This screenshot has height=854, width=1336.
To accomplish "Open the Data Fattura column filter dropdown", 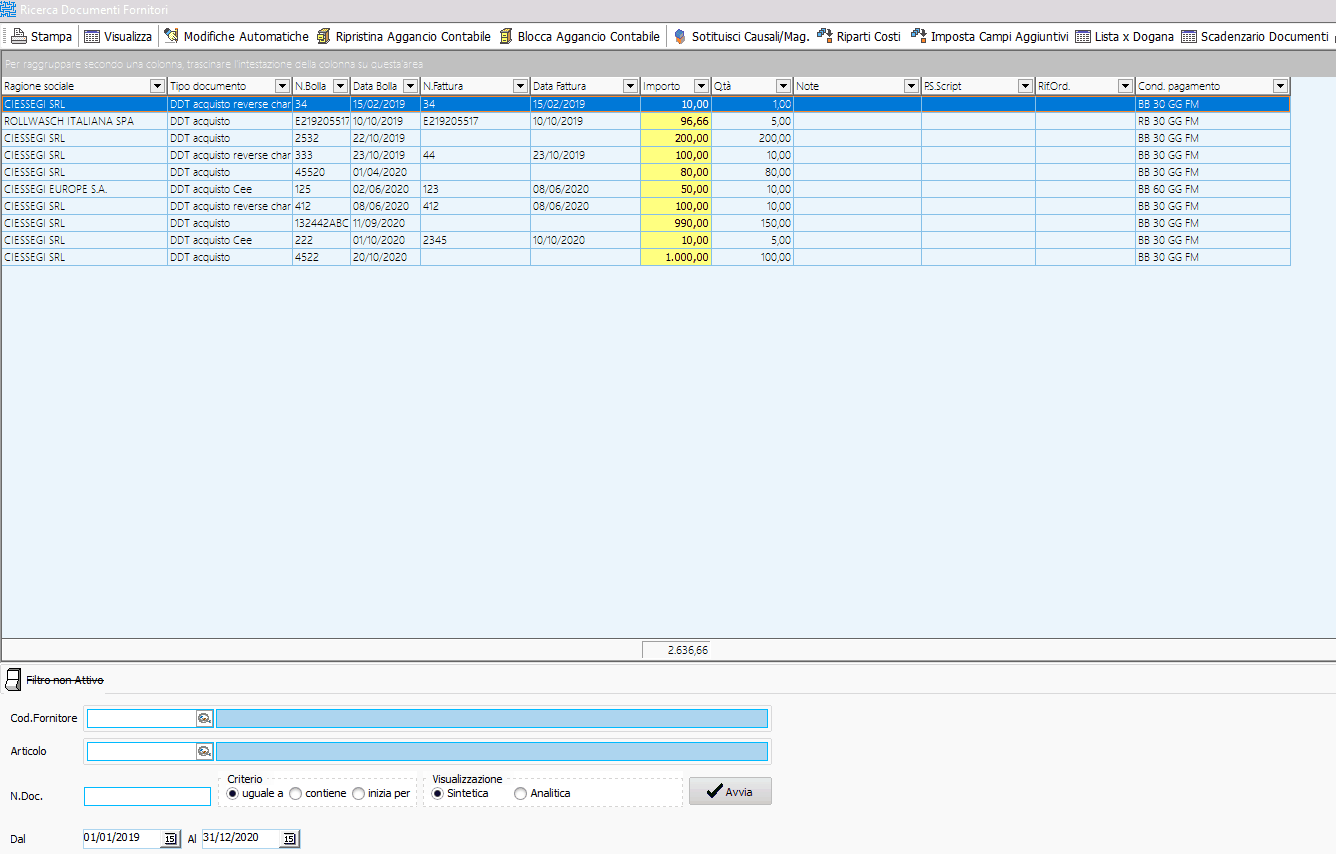I will pyautogui.click(x=630, y=86).
